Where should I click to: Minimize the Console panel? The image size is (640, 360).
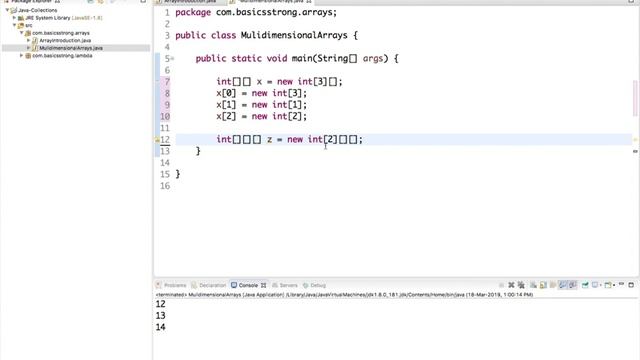621,284
